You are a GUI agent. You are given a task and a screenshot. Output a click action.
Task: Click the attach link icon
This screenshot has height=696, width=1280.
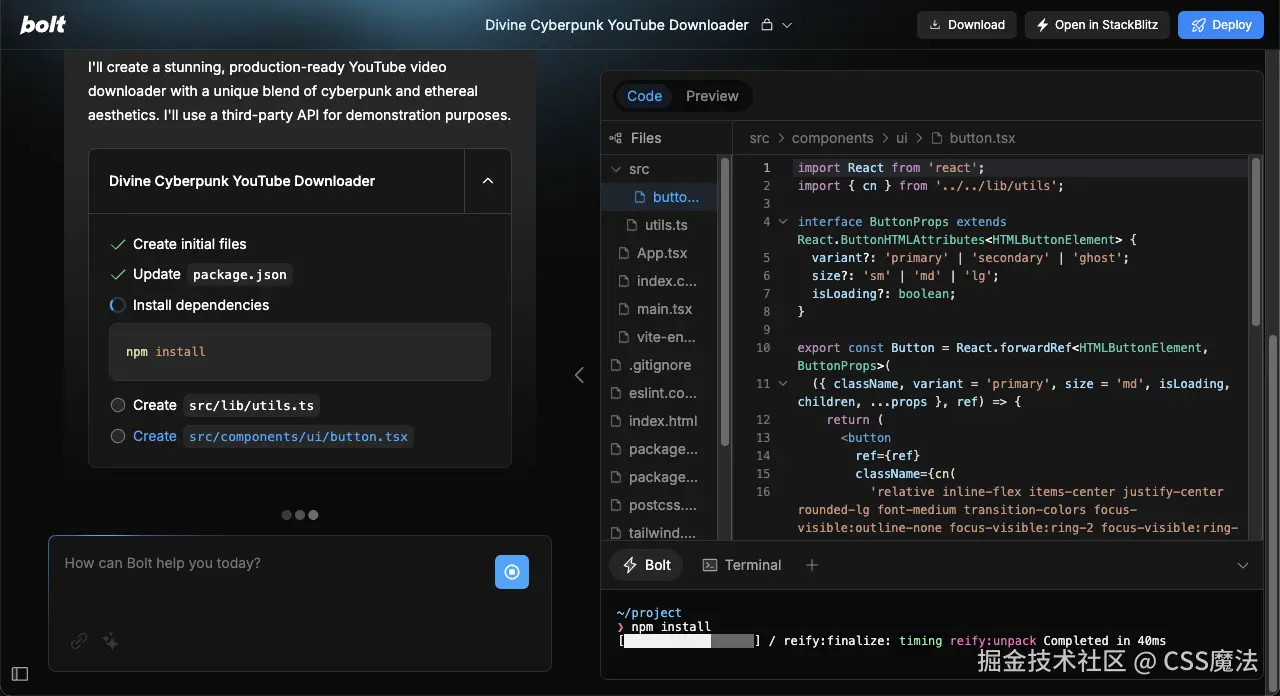(x=79, y=642)
